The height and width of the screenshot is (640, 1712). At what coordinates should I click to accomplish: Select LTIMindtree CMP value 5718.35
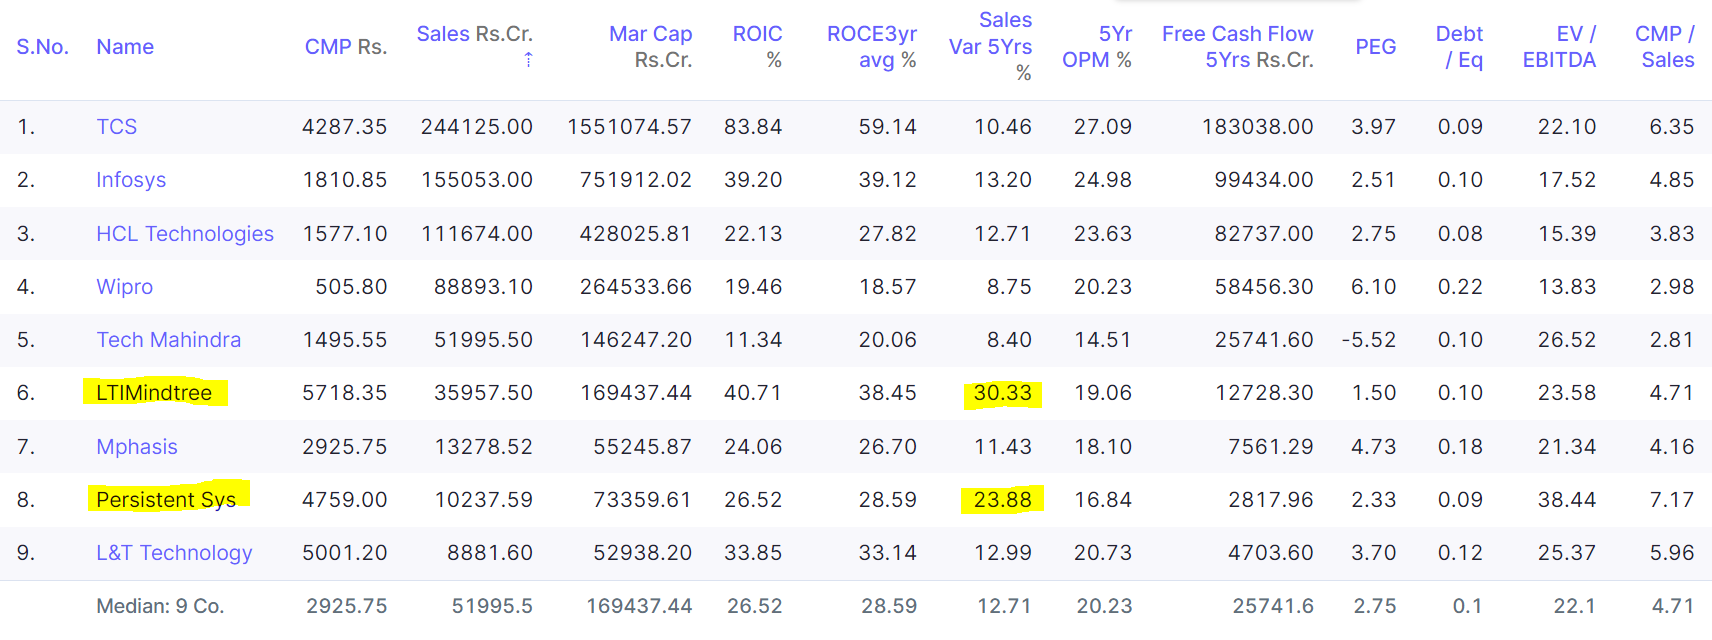(345, 393)
